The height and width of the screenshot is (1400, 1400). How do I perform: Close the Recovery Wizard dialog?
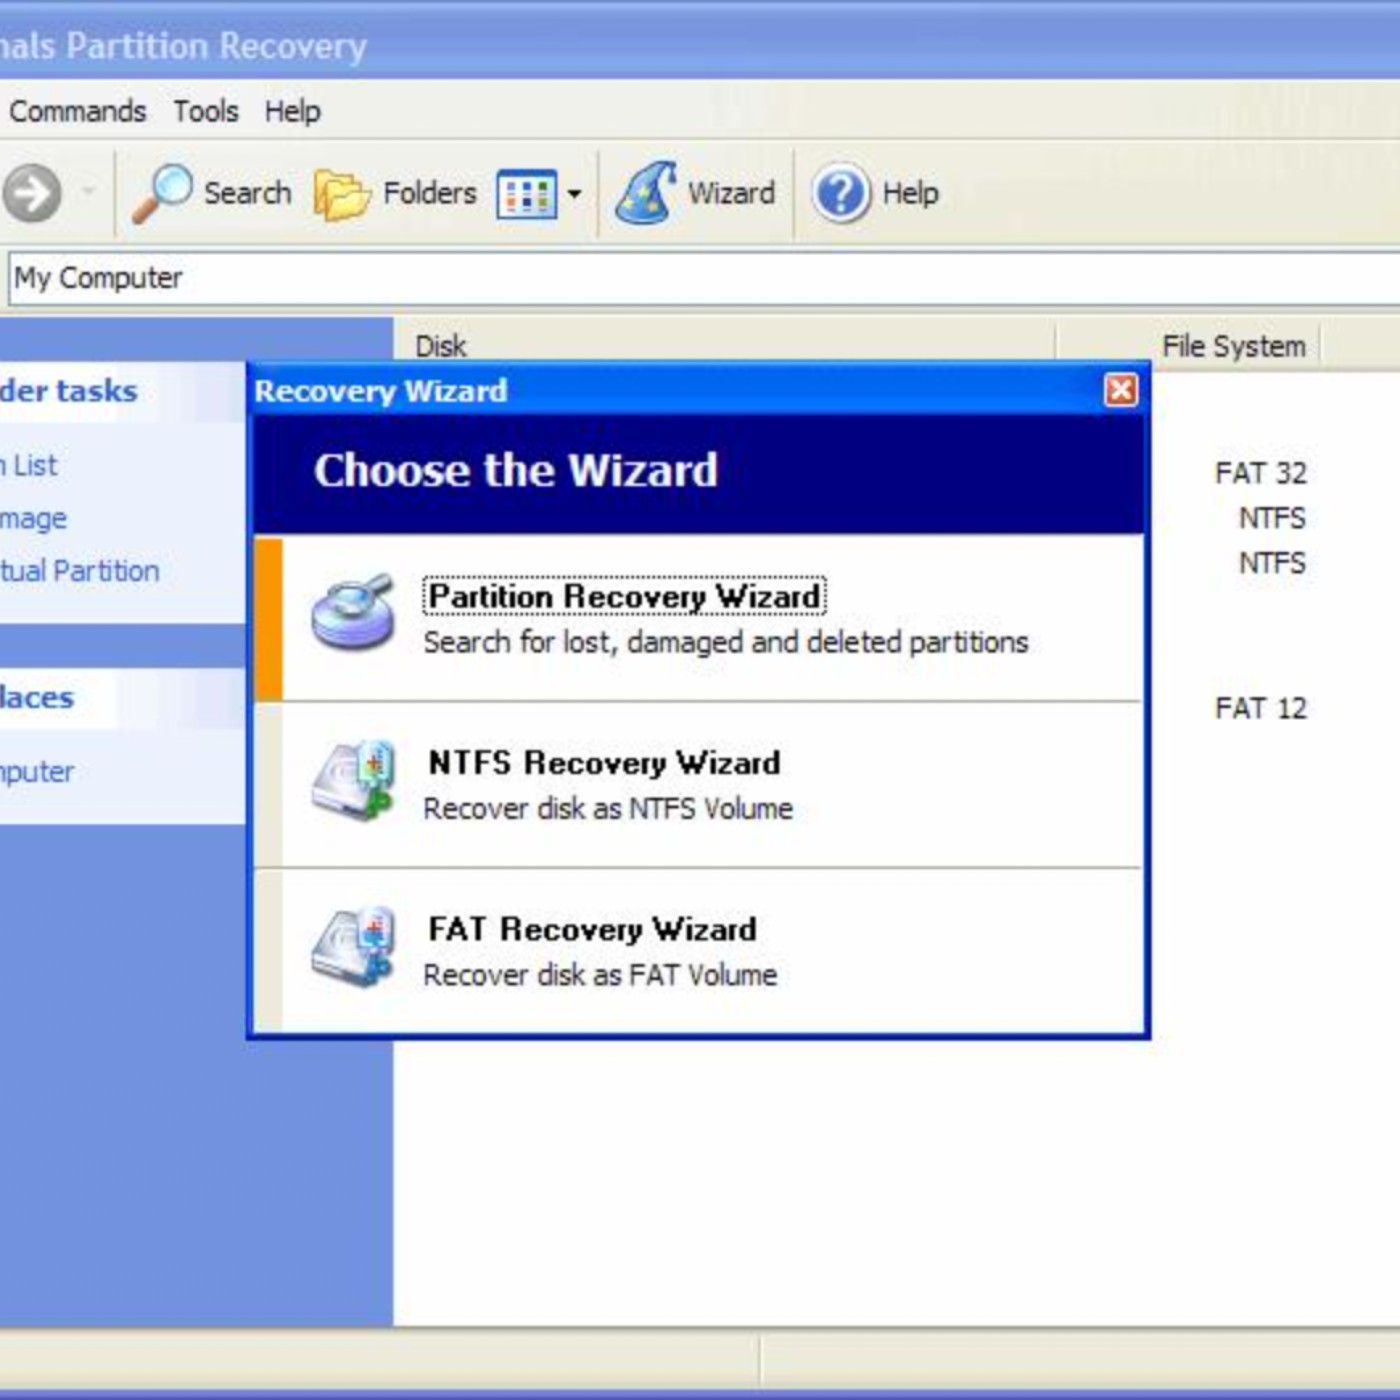tap(1120, 390)
